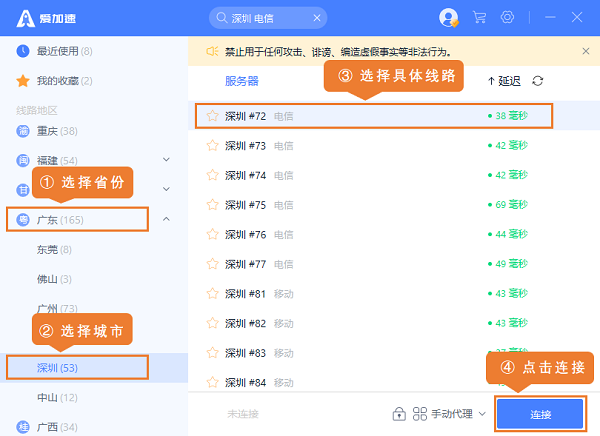Open the shopping cart icon

(x=479, y=17)
